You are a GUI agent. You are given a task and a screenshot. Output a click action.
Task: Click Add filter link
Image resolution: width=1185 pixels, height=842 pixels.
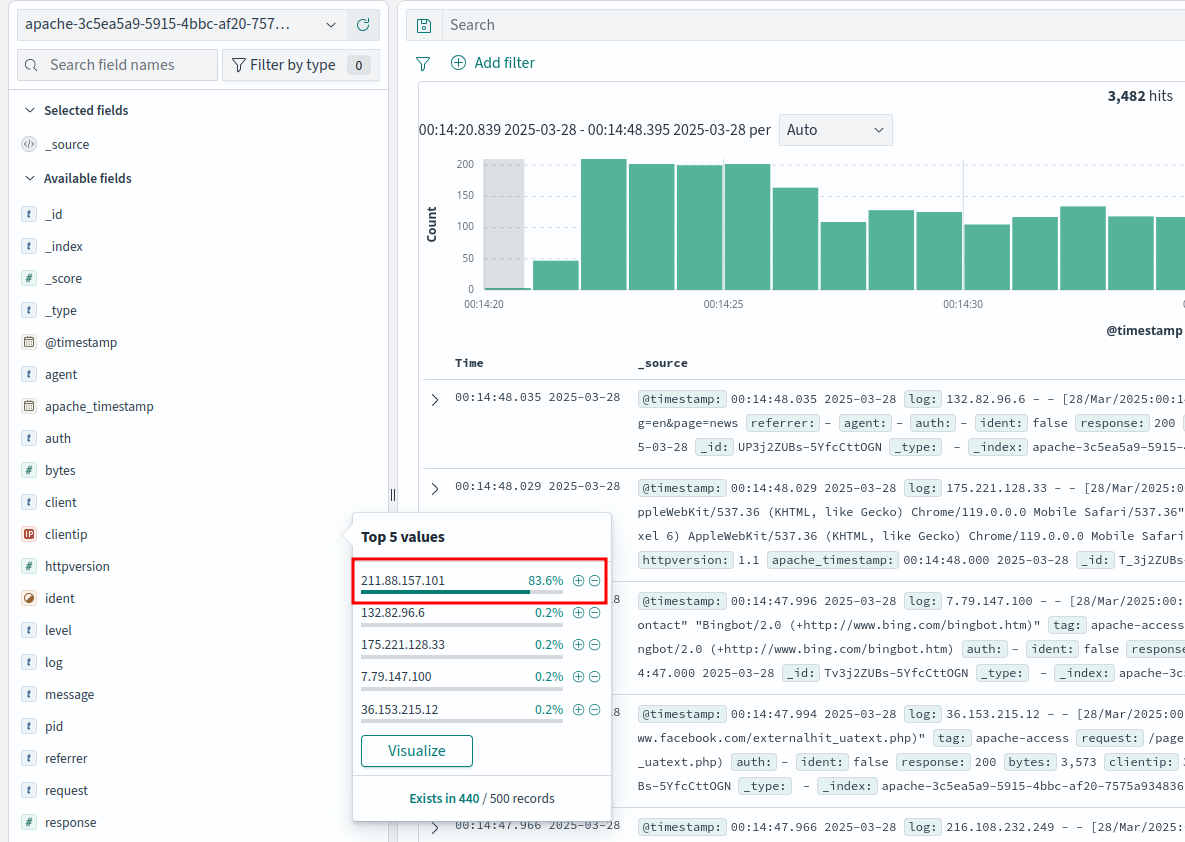(x=493, y=63)
